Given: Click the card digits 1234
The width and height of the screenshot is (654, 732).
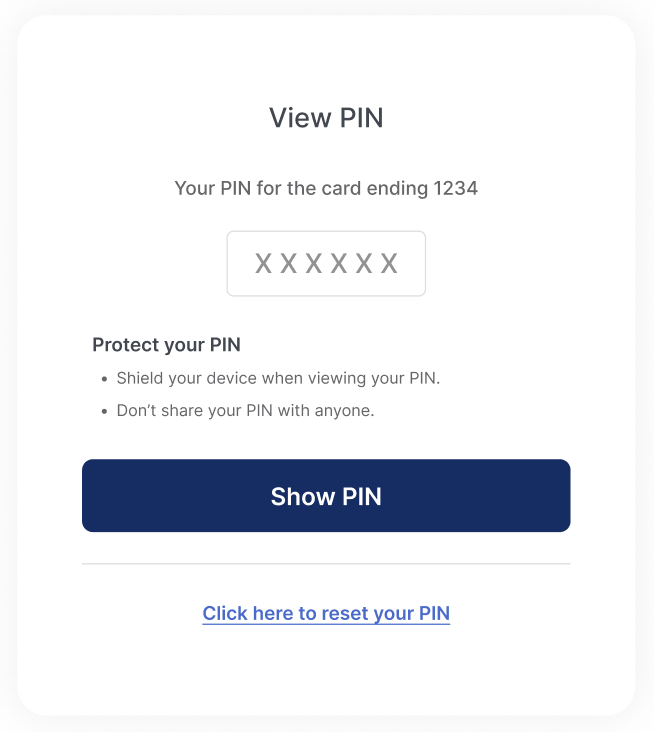Looking at the screenshot, I should (x=456, y=188).
